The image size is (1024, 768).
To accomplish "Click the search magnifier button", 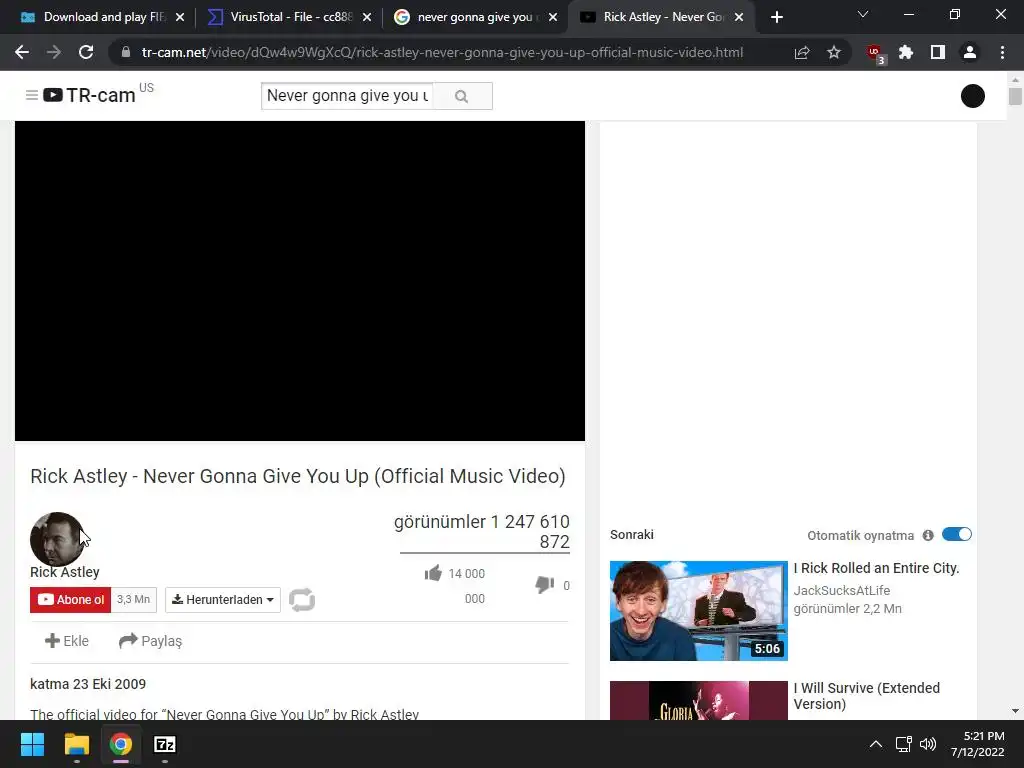I will click(462, 96).
